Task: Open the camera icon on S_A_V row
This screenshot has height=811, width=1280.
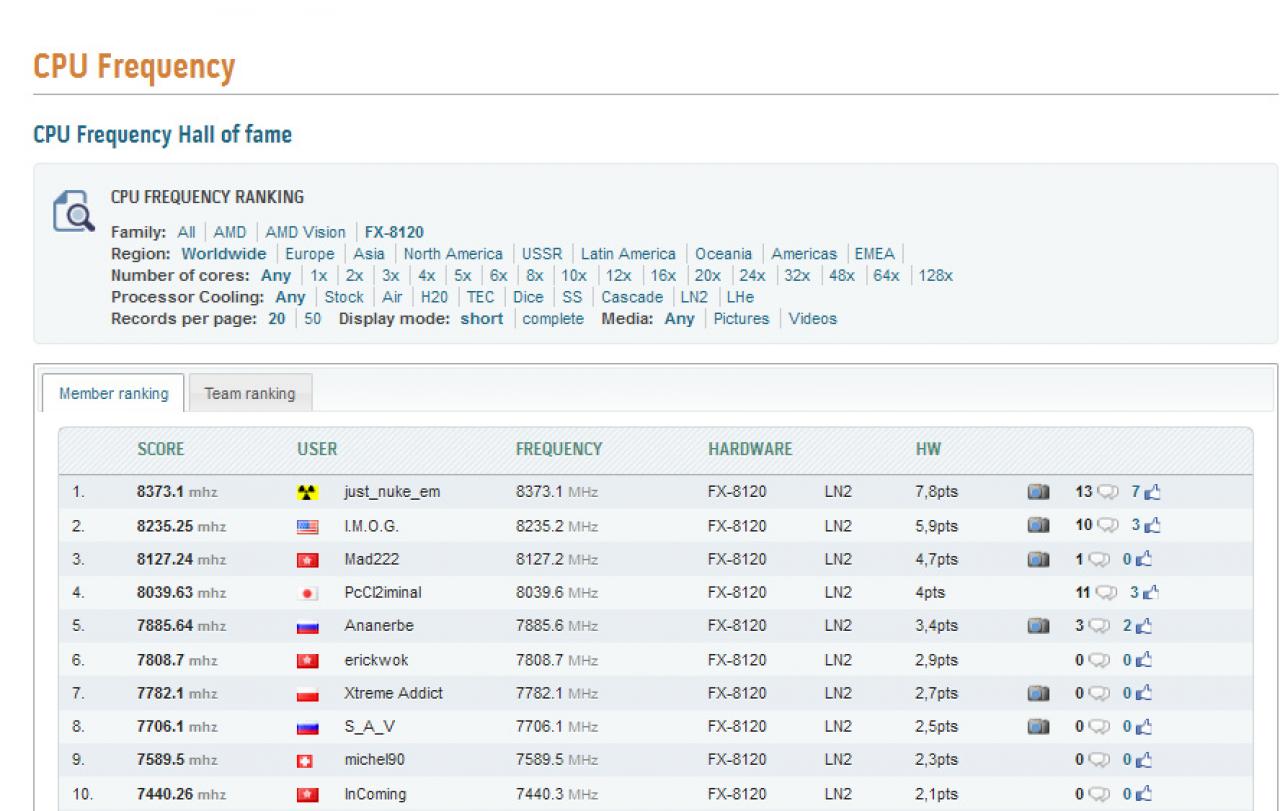Action: click(x=1040, y=727)
